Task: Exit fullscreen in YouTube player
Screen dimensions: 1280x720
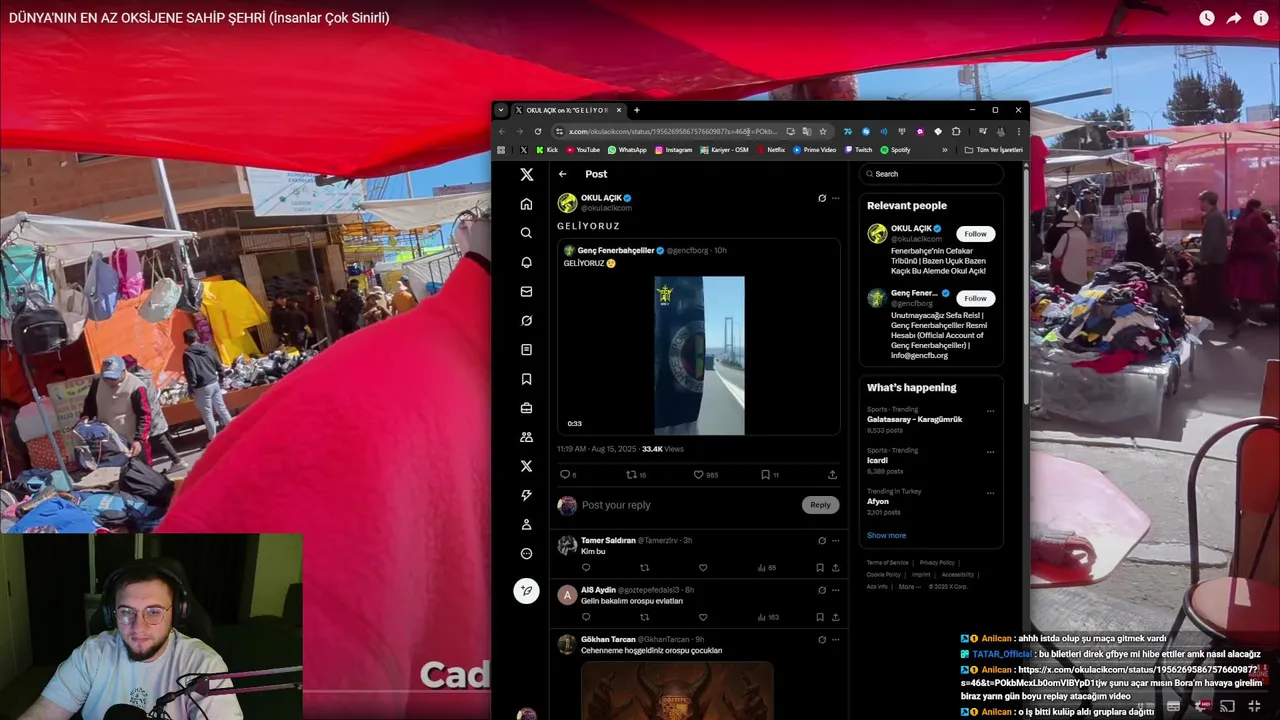Action: [1256, 707]
